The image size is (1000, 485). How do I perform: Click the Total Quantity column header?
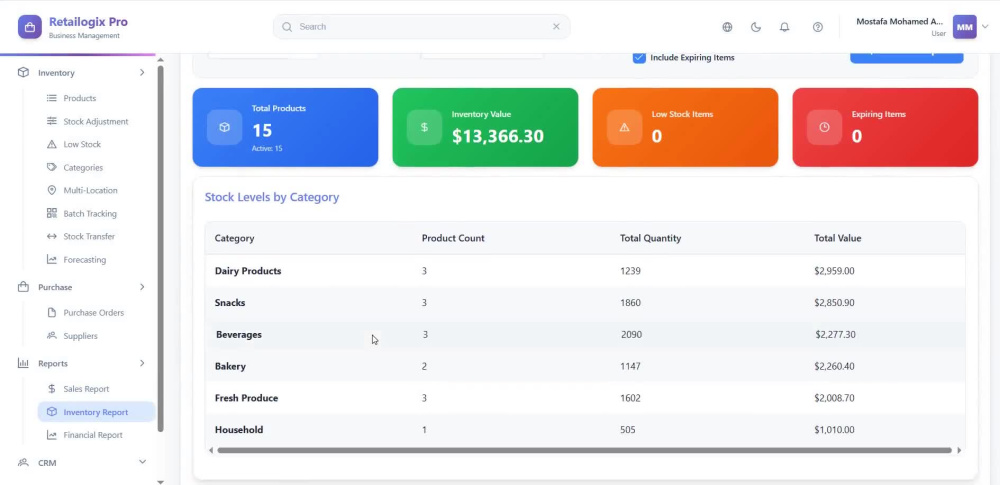coord(651,238)
